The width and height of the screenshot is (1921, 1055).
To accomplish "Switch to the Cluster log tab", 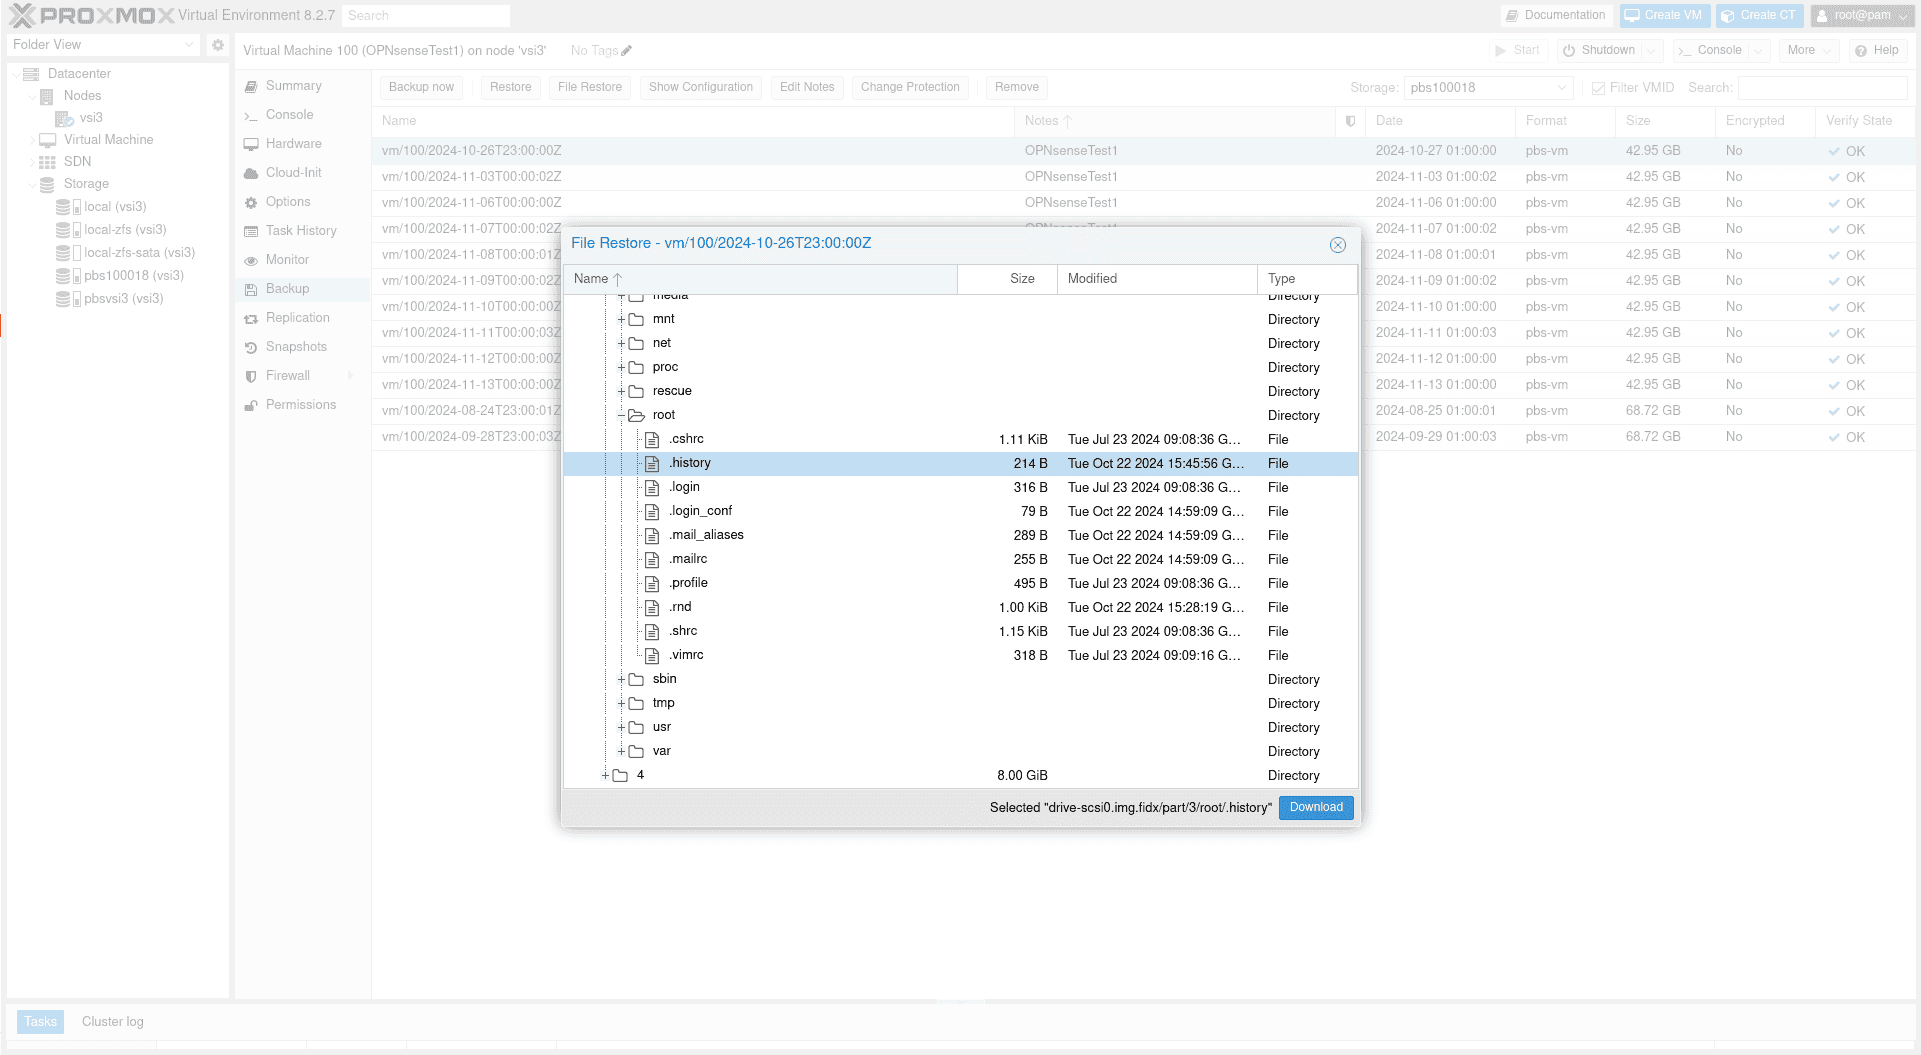I will 112,1022.
